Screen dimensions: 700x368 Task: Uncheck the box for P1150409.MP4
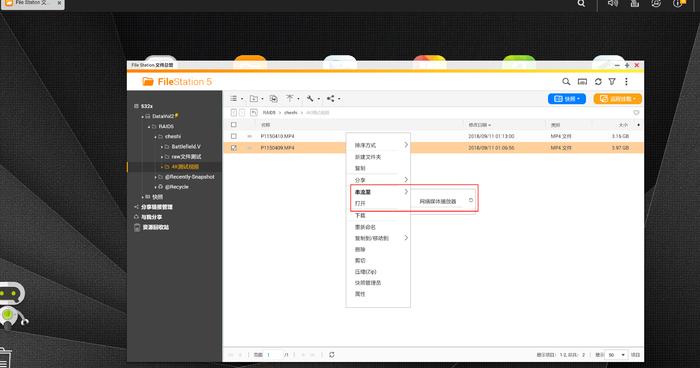(x=233, y=148)
